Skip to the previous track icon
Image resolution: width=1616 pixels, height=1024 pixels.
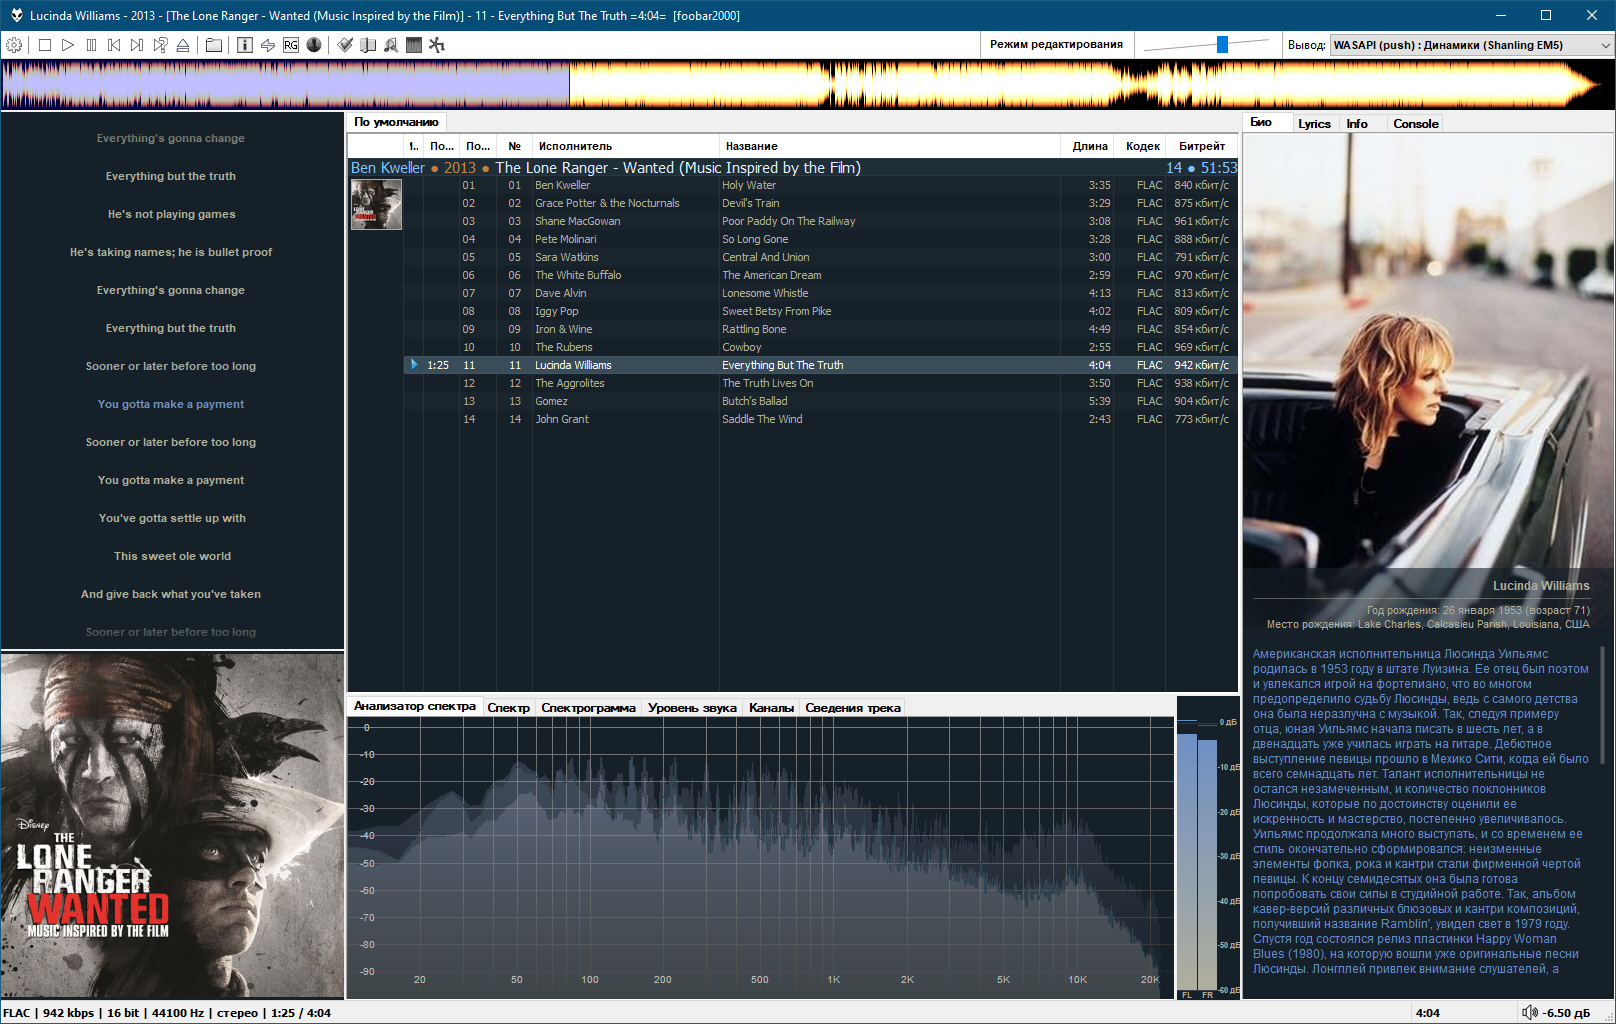[116, 44]
